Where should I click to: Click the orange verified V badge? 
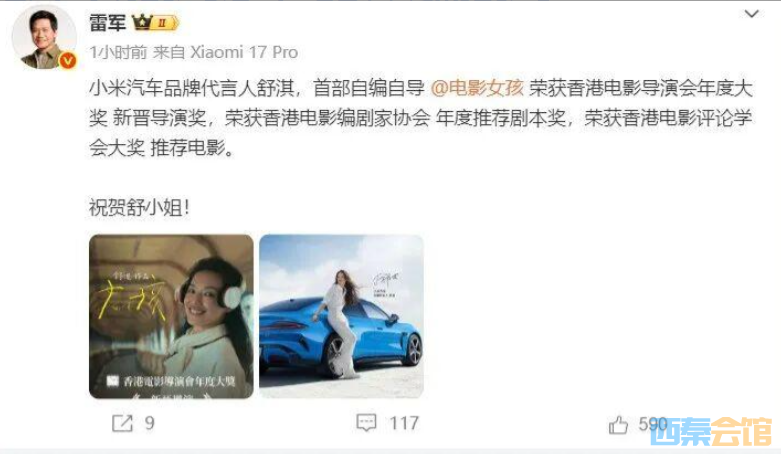tap(68, 61)
